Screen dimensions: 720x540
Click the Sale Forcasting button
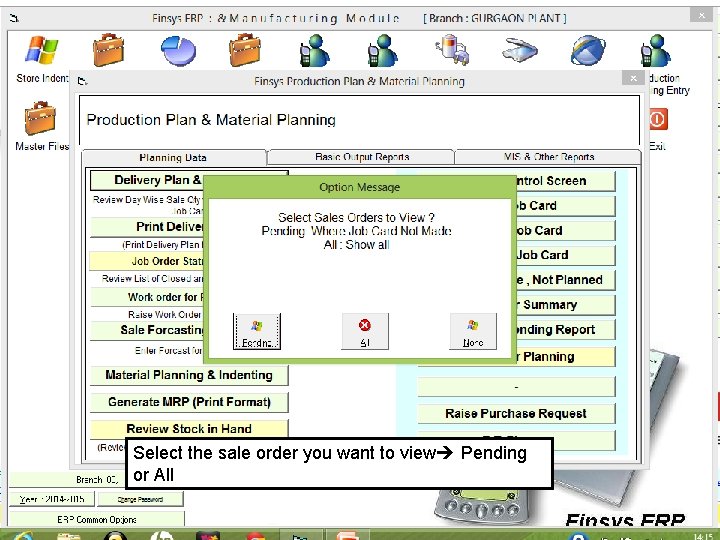click(147, 330)
